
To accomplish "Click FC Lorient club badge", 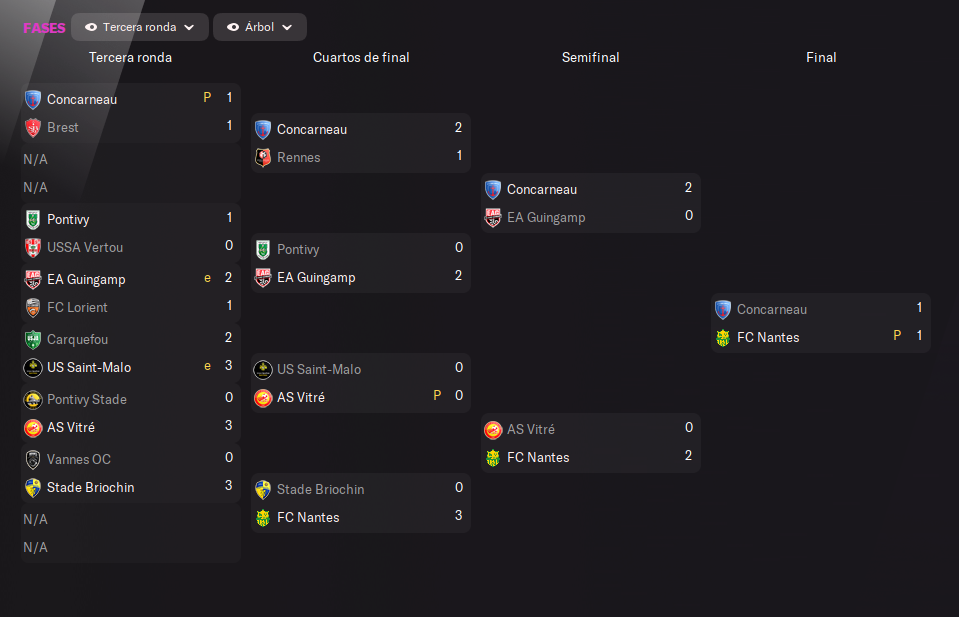I will 33,307.
